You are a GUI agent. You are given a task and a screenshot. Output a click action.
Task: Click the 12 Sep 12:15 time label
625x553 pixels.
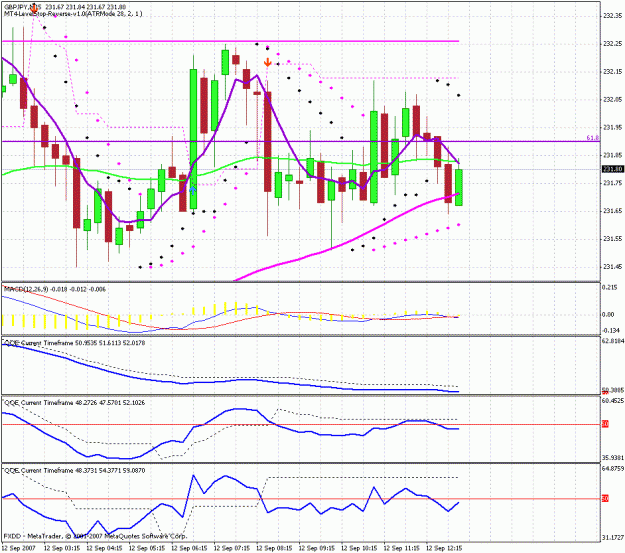click(x=444, y=548)
